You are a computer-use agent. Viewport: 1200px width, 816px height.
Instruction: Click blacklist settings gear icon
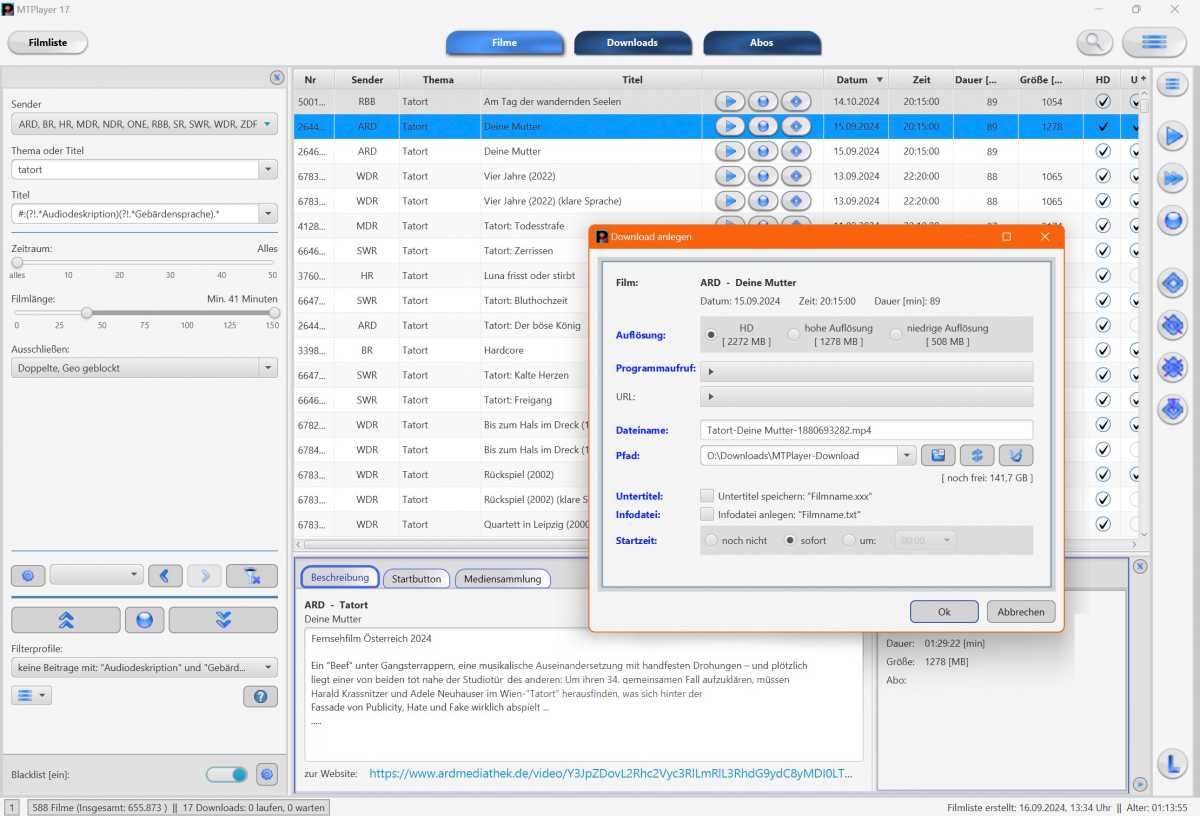pyautogui.click(x=267, y=774)
